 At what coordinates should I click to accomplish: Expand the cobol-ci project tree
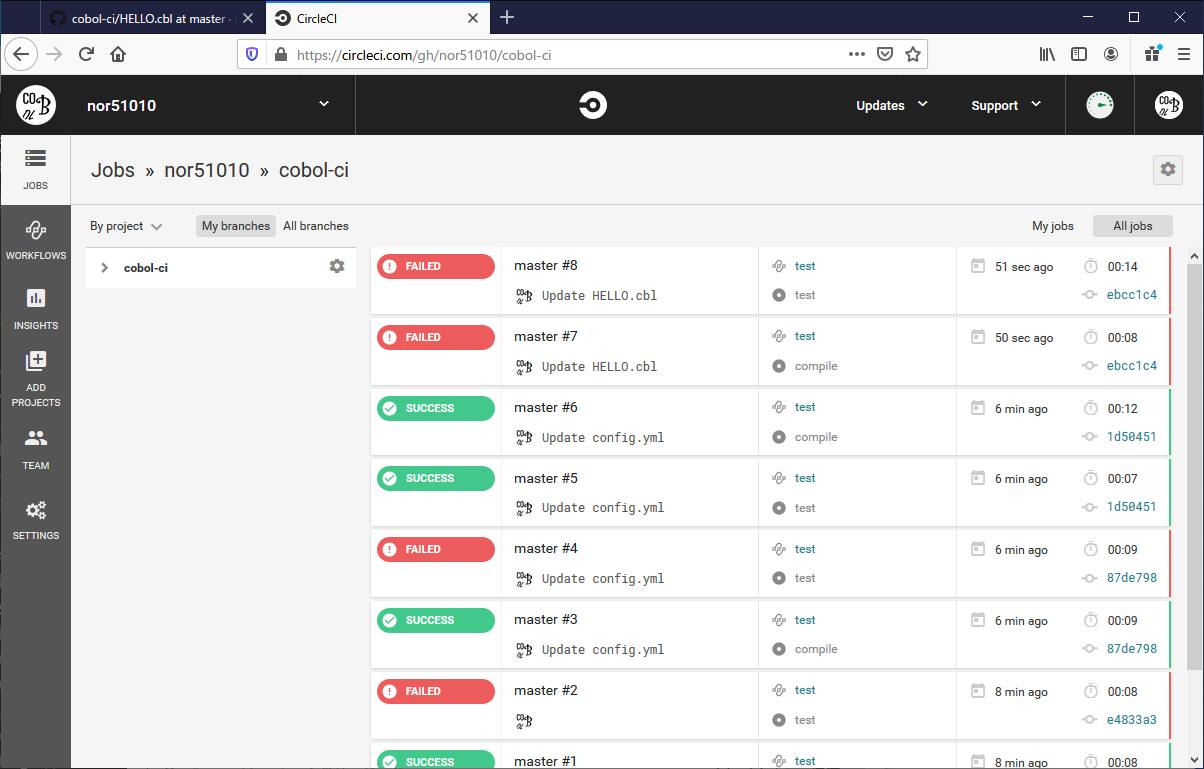point(104,268)
